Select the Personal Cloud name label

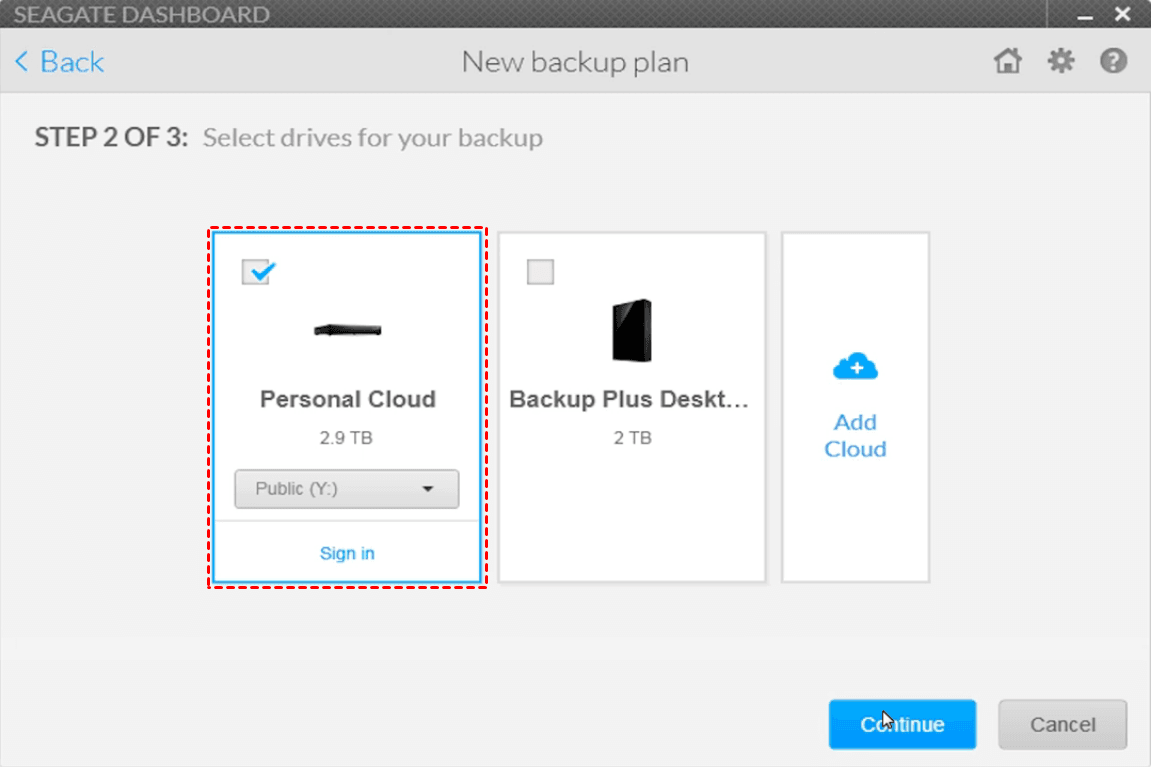pos(347,399)
